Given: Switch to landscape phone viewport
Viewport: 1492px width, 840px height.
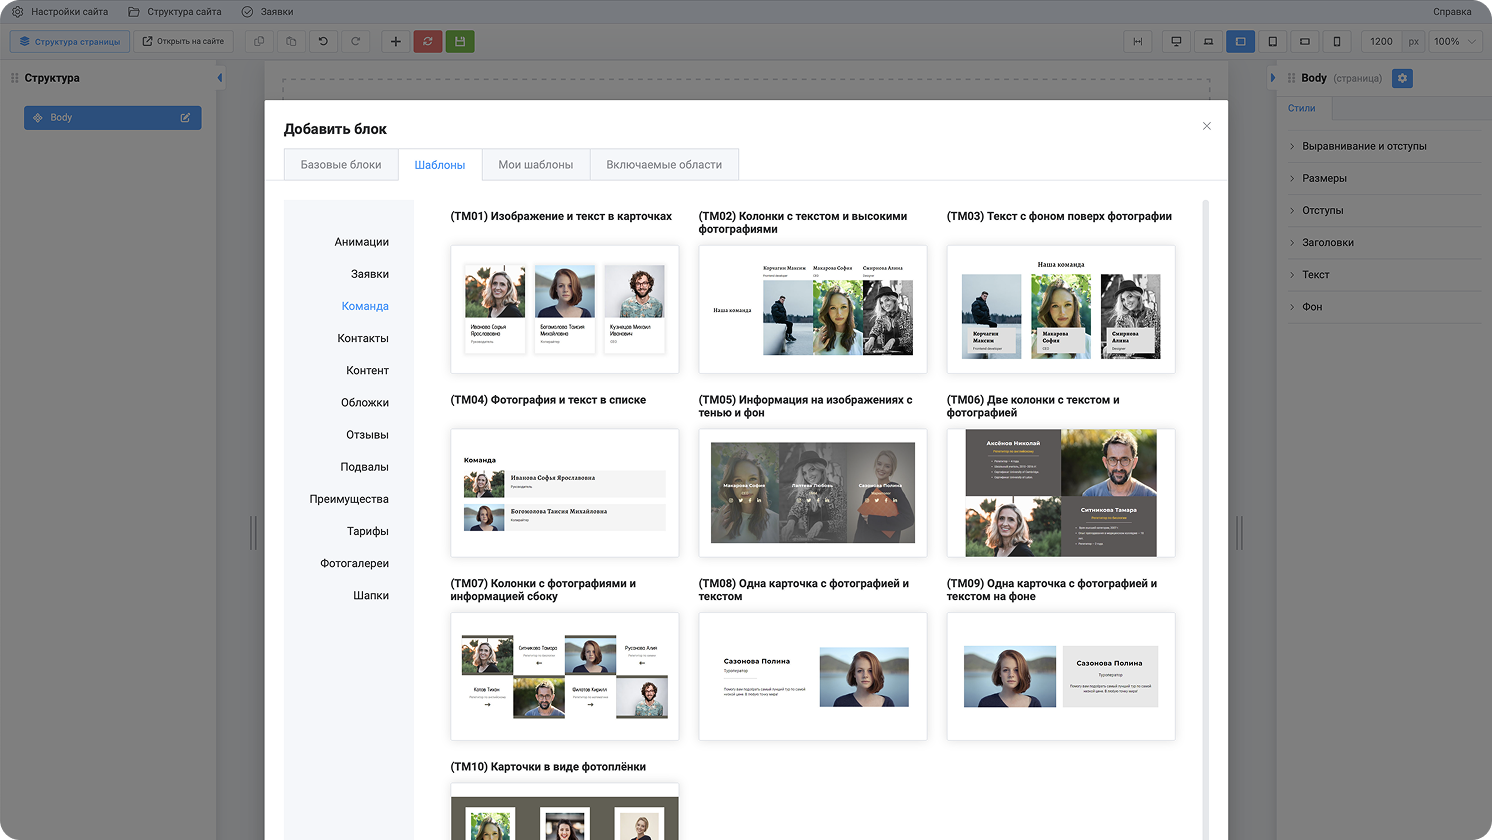Looking at the screenshot, I should pos(1305,42).
